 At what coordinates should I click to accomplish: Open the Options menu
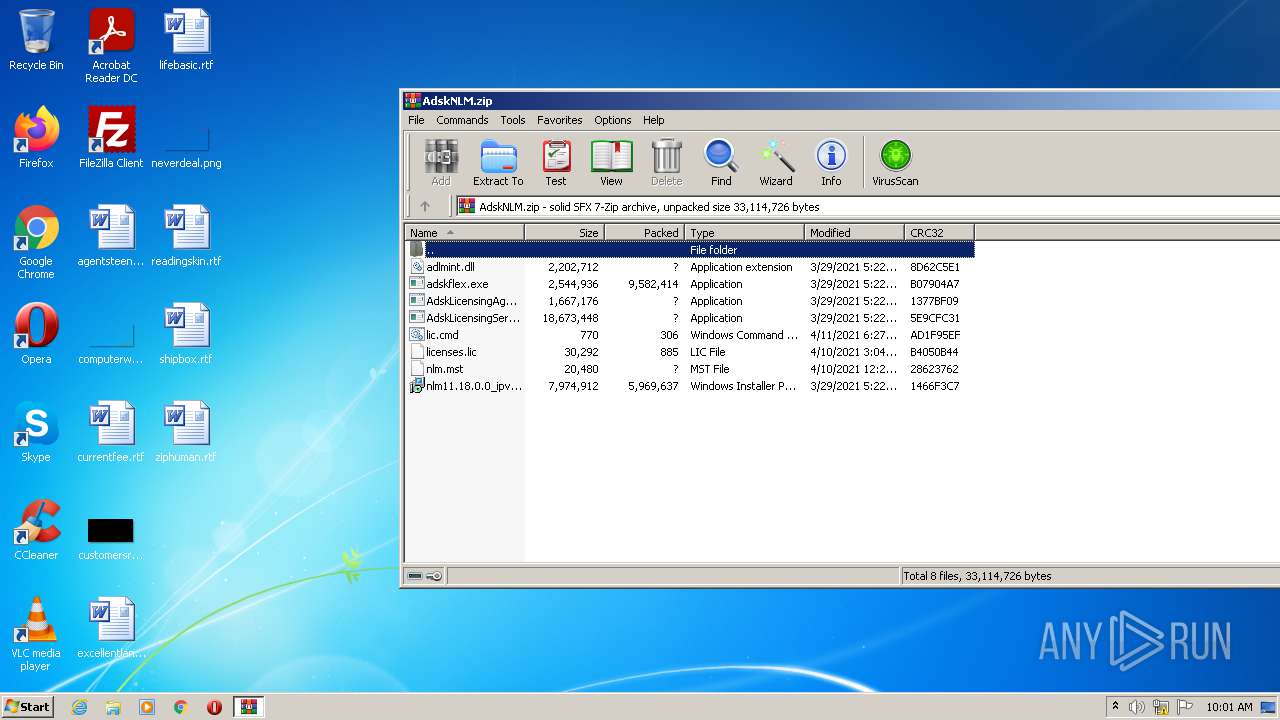coord(613,120)
